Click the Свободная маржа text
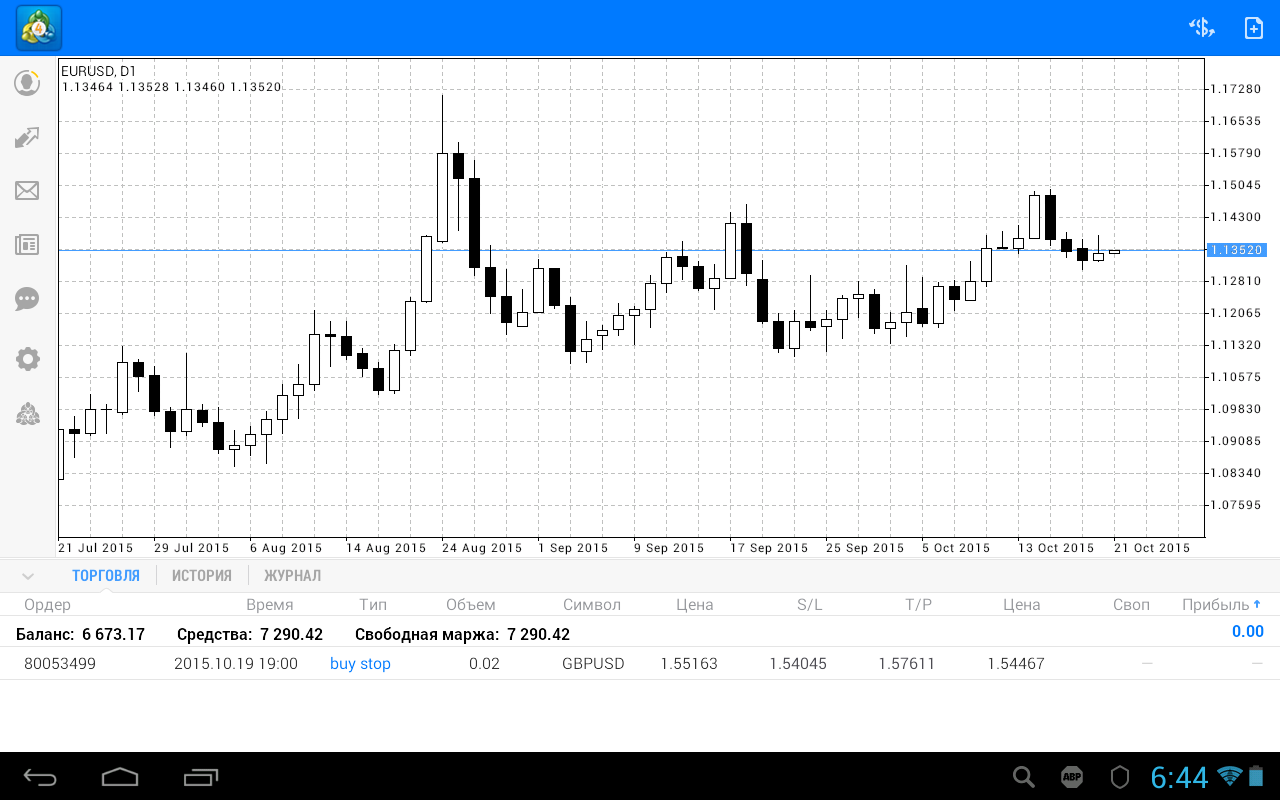 point(427,634)
